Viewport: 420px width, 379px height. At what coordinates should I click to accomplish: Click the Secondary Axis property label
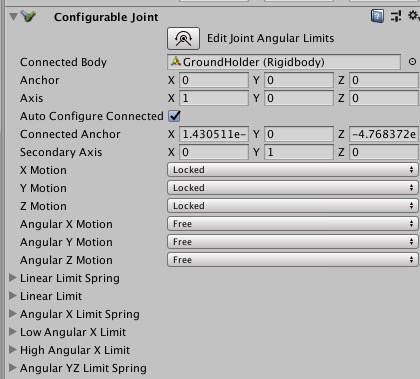[61, 152]
